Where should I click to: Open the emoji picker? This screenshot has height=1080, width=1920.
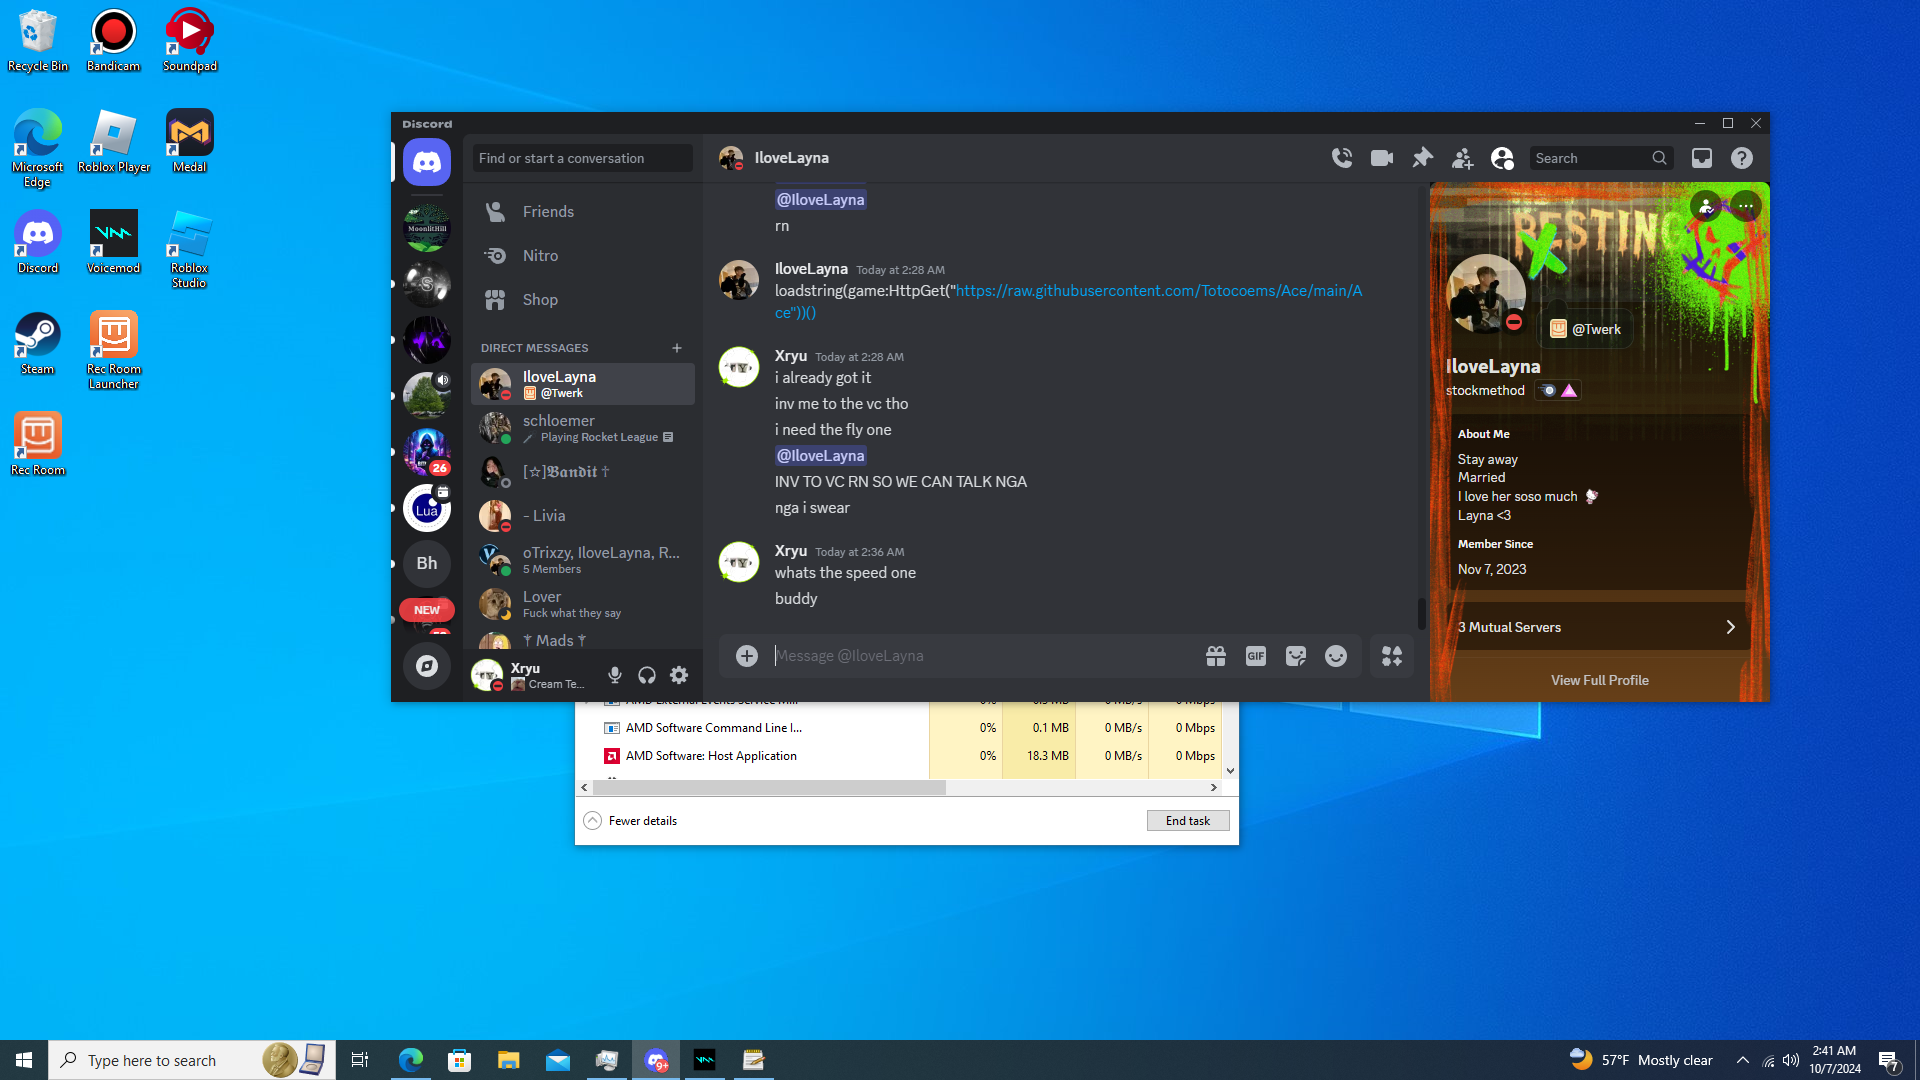1336,656
